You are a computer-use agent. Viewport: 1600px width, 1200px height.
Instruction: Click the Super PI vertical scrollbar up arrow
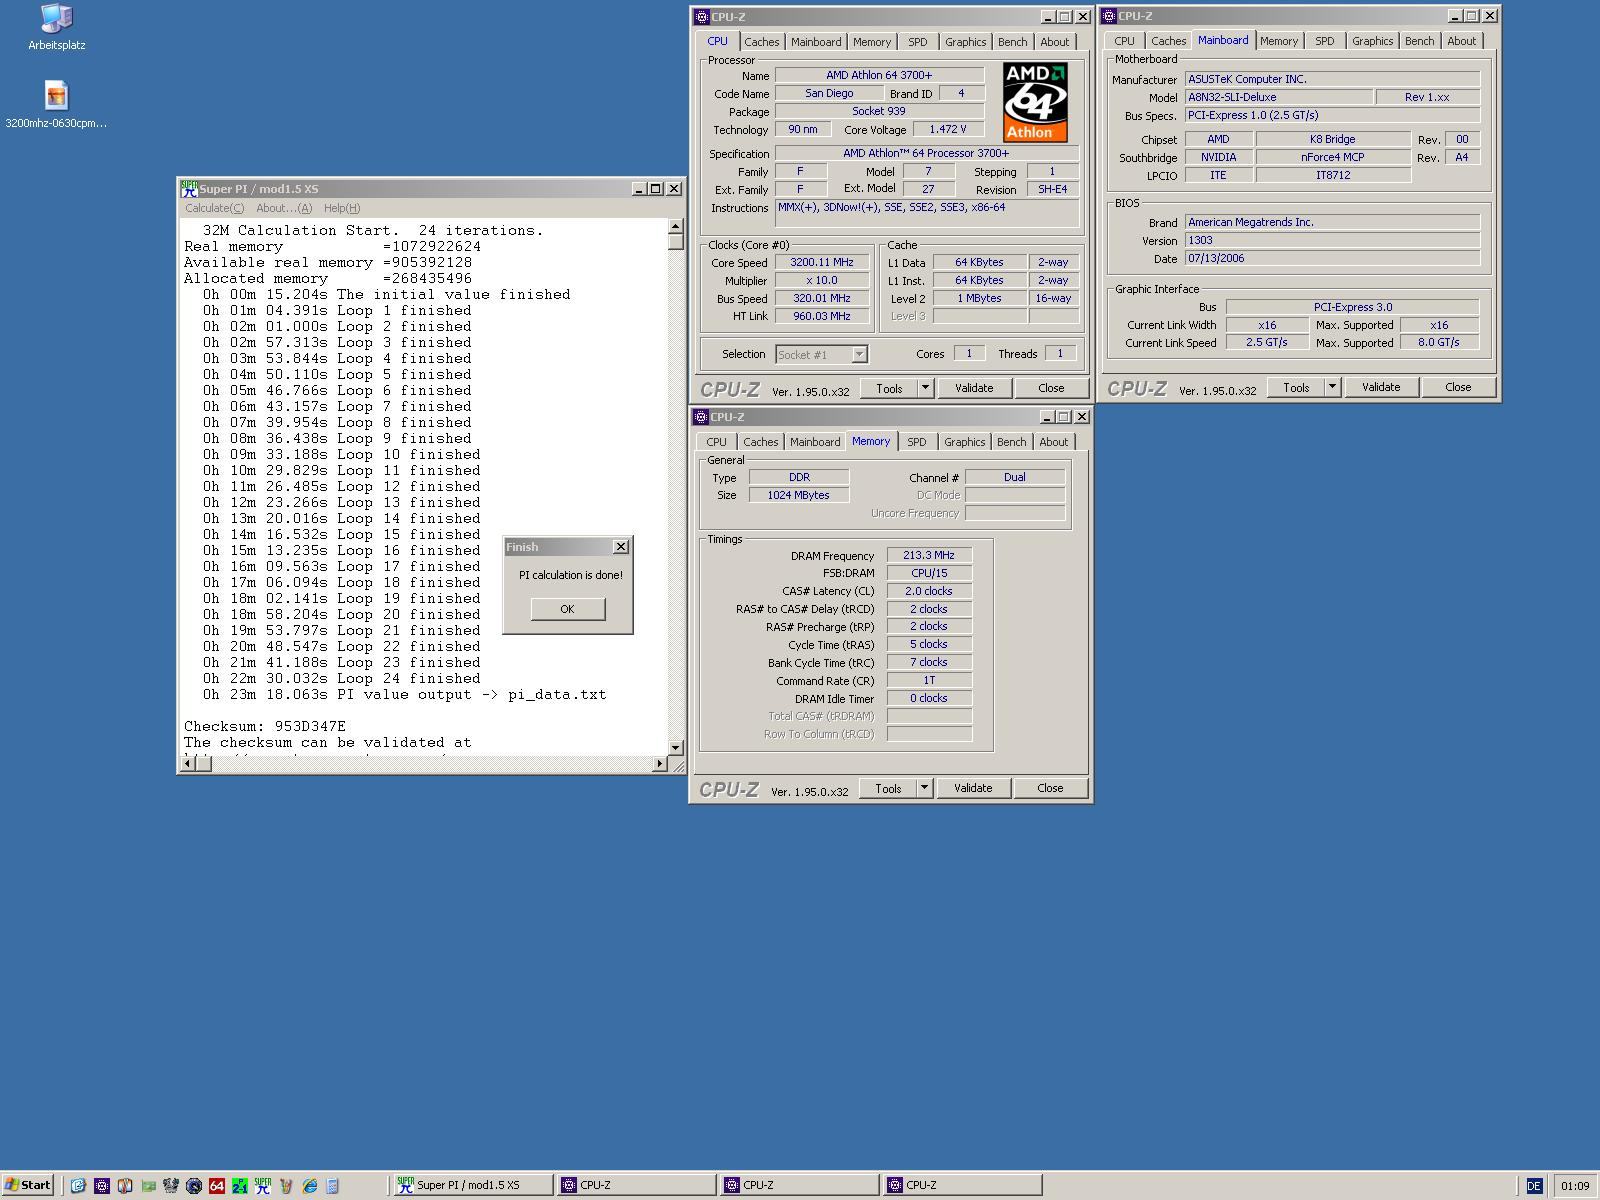click(675, 226)
